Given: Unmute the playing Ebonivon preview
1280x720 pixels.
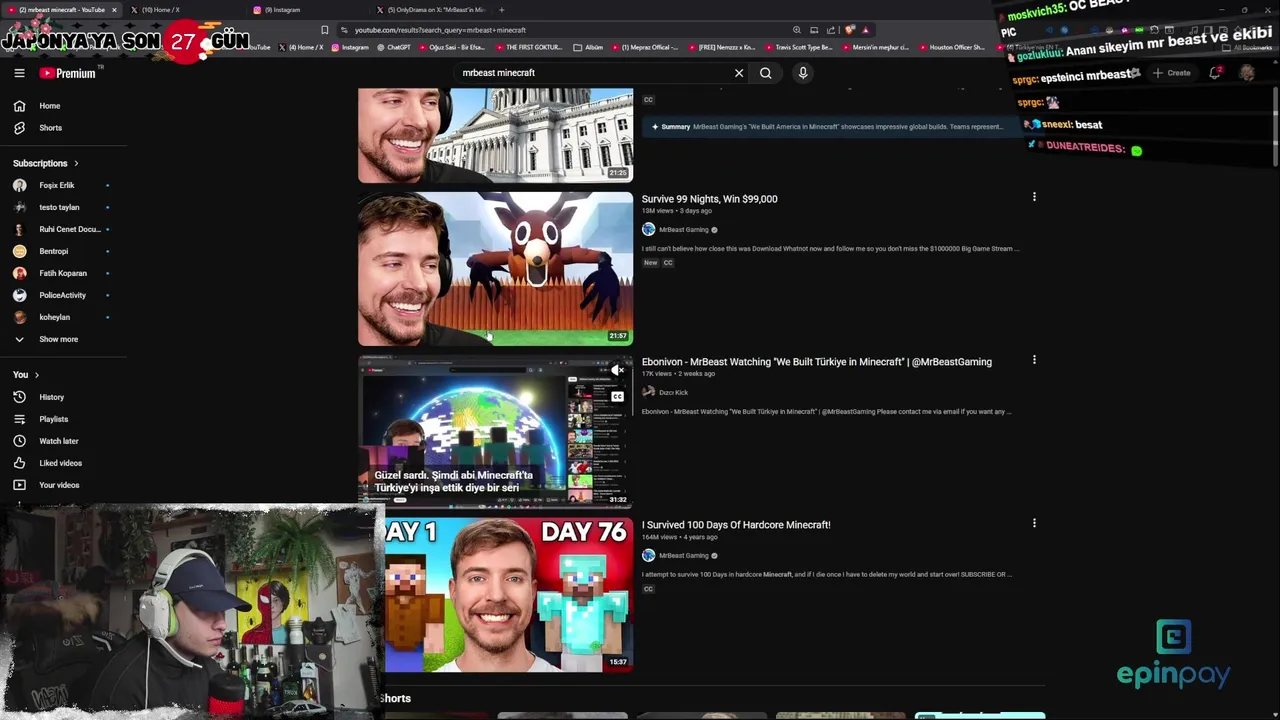Looking at the screenshot, I should coord(617,371).
